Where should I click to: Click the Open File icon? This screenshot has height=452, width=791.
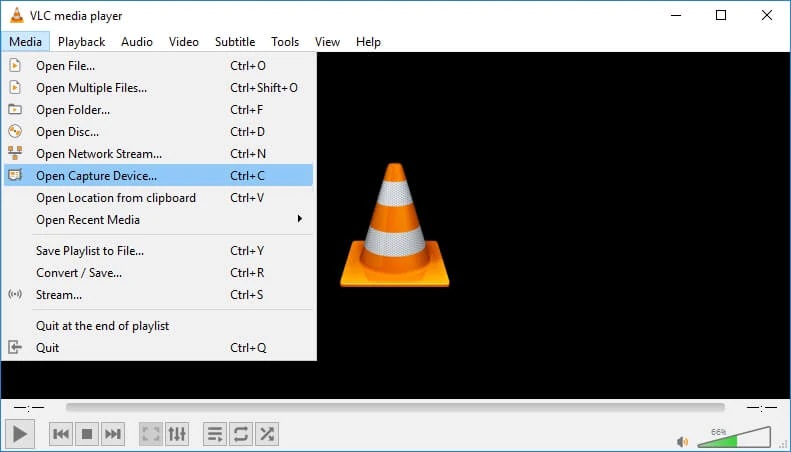point(15,66)
